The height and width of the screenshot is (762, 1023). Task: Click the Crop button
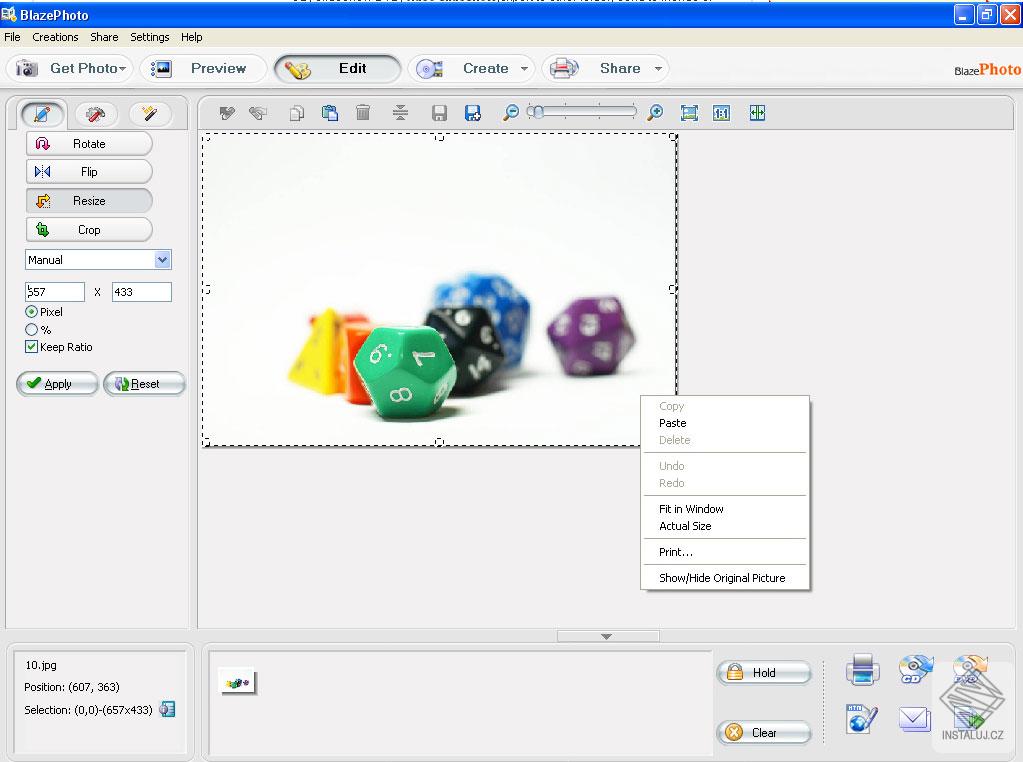[89, 230]
